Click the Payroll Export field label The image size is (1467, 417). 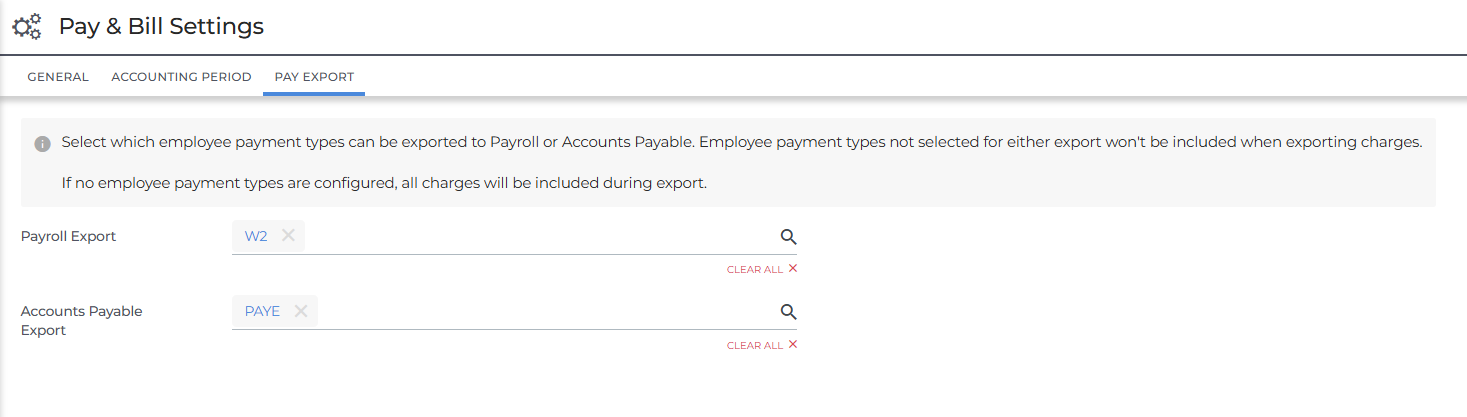(69, 237)
